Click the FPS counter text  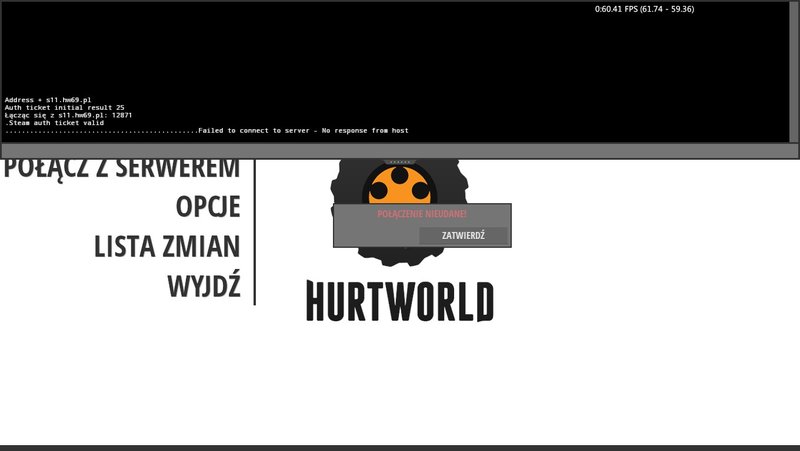tap(644, 9)
